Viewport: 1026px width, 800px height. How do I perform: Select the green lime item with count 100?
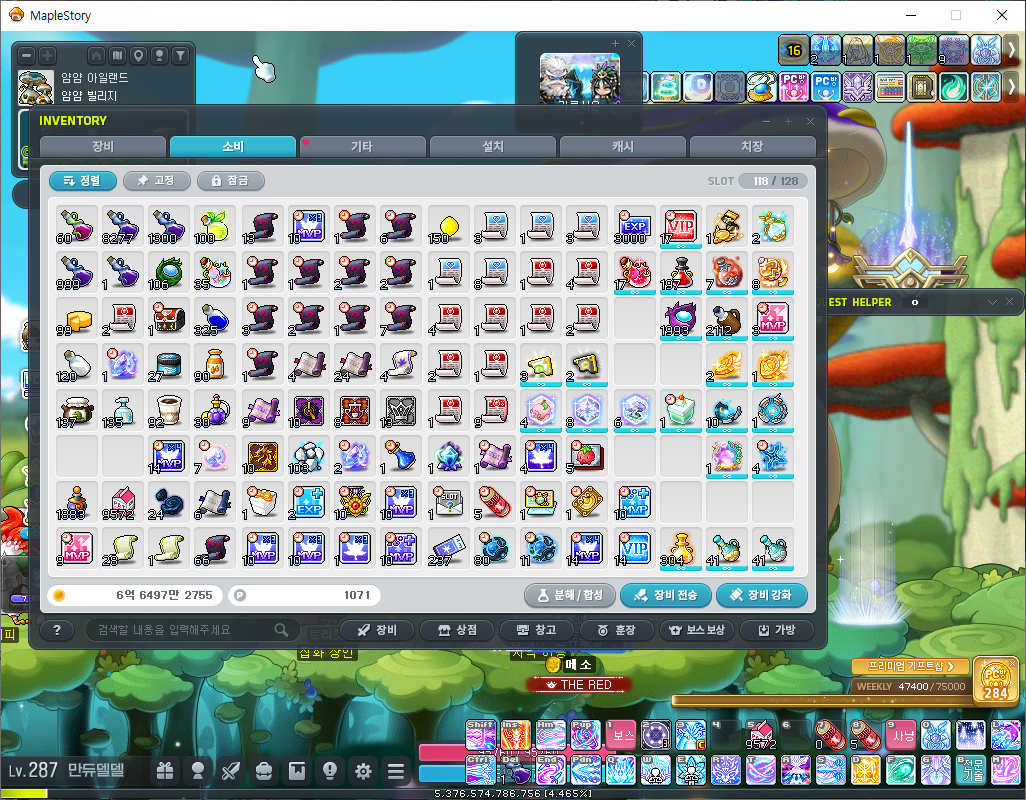pyautogui.click(x=215, y=226)
